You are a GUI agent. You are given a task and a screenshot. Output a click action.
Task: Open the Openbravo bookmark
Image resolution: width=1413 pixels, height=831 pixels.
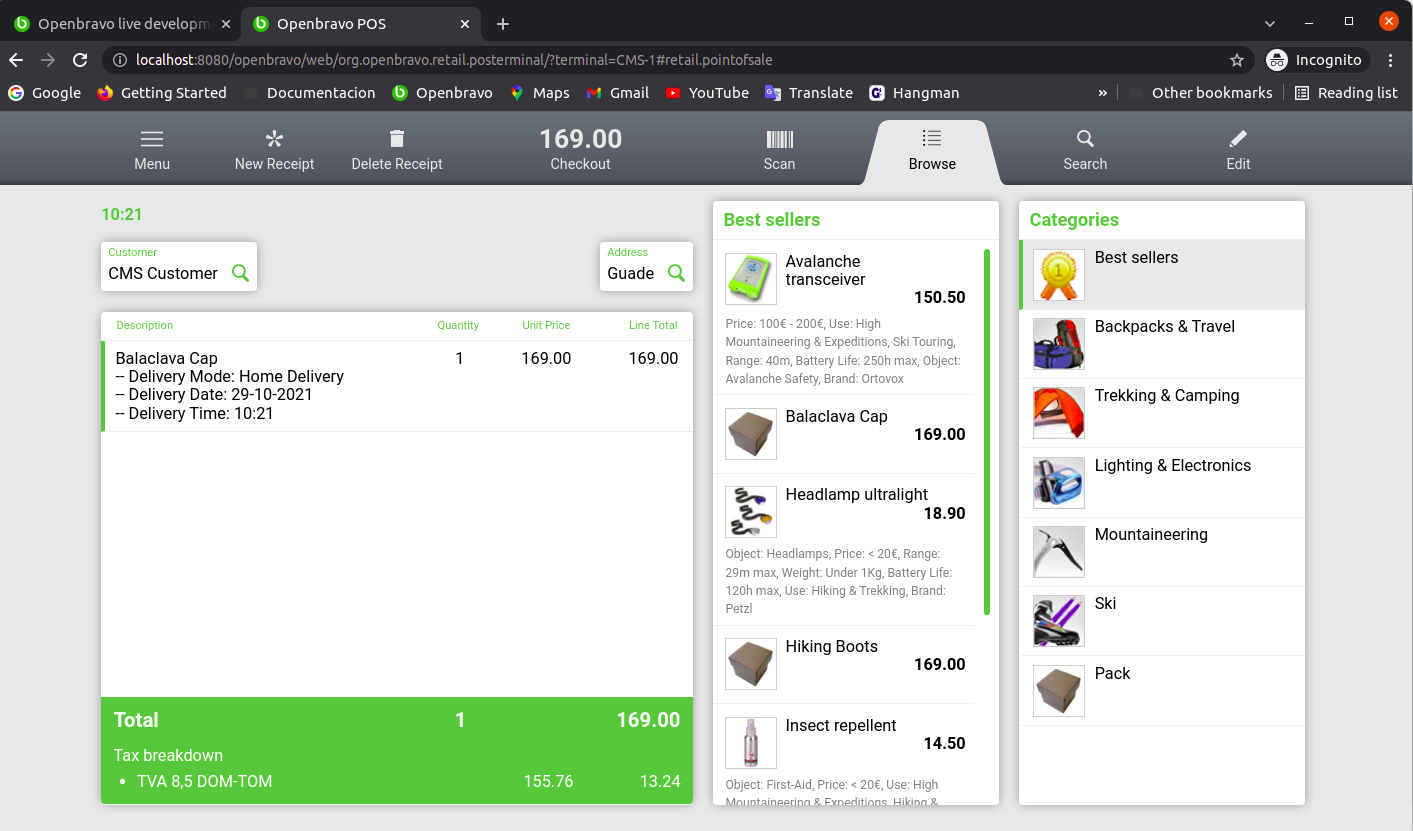[442, 93]
